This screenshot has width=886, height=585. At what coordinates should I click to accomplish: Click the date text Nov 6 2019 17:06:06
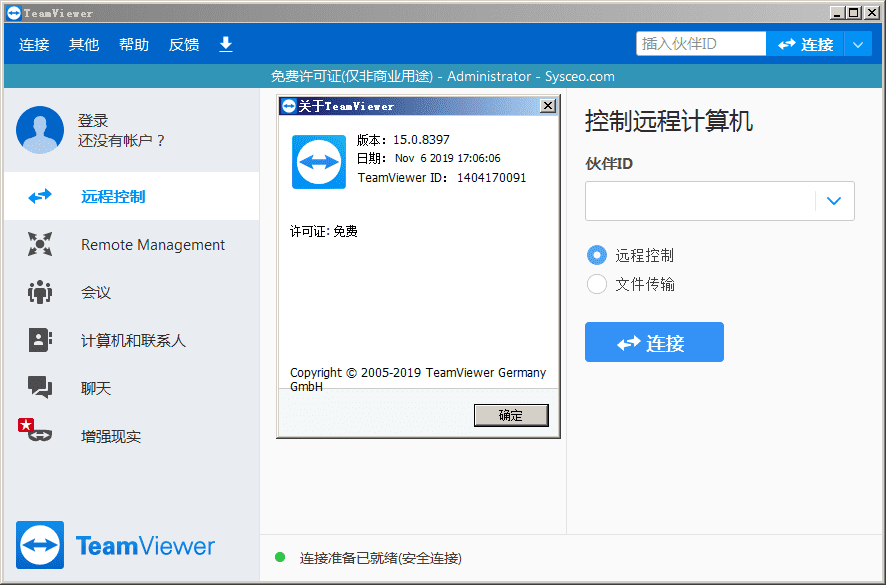[448, 158]
